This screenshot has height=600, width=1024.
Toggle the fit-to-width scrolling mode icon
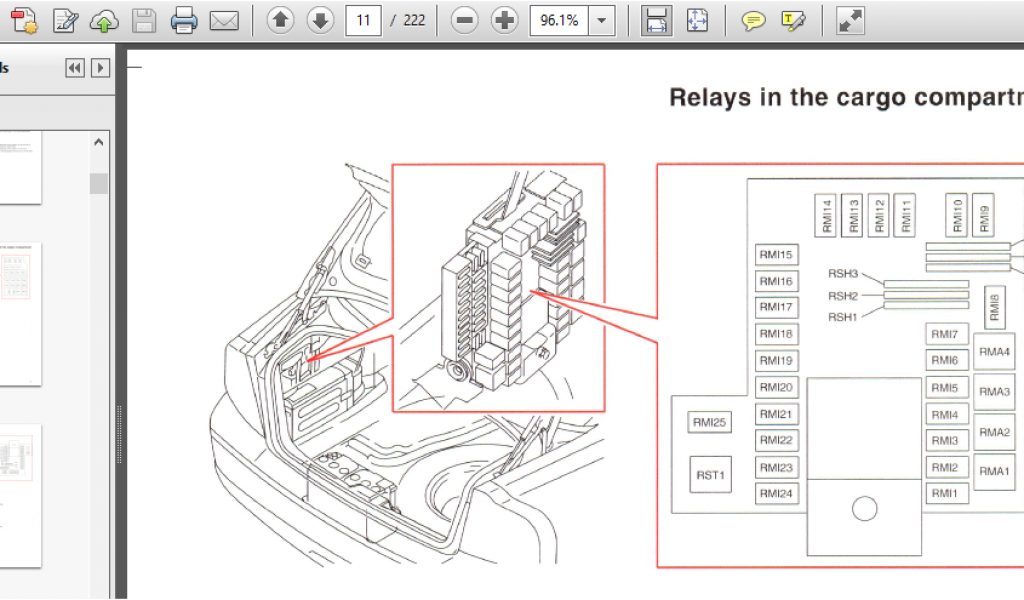pyautogui.click(x=656, y=20)
